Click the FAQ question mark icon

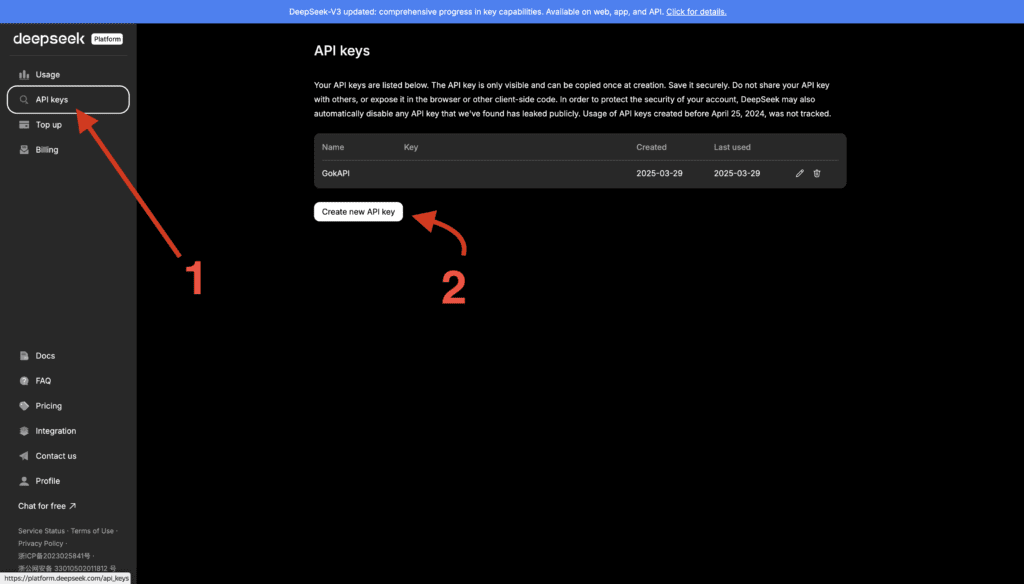coord(24,381)
